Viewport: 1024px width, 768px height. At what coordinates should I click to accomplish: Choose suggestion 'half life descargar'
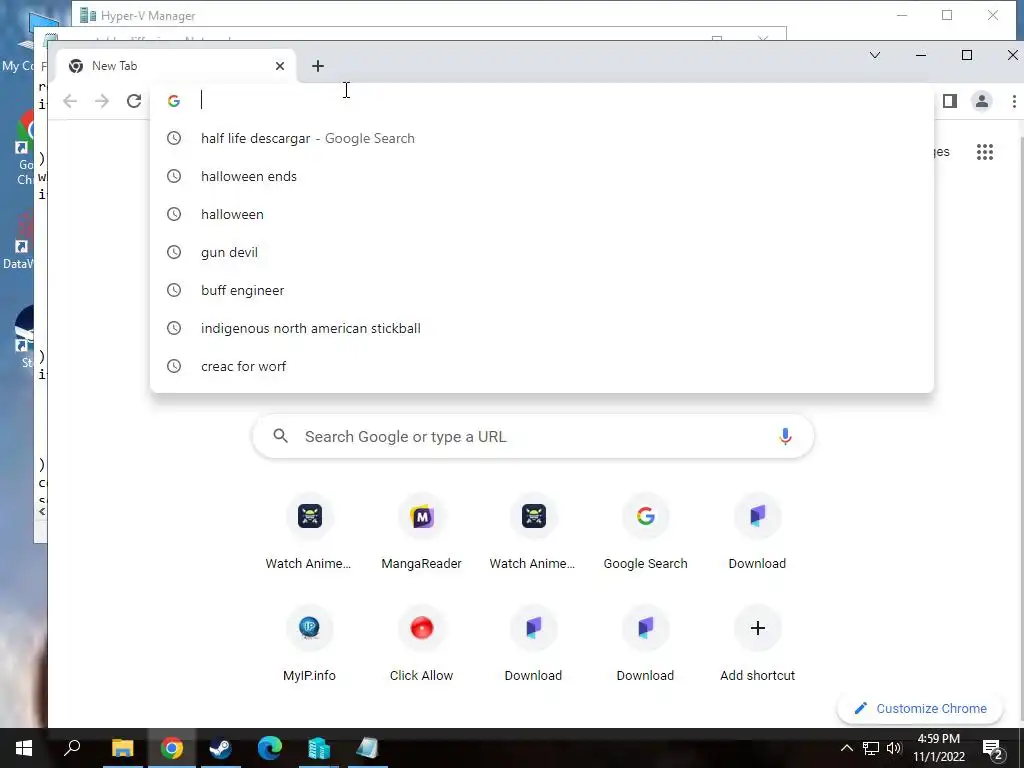coord(542,138)
